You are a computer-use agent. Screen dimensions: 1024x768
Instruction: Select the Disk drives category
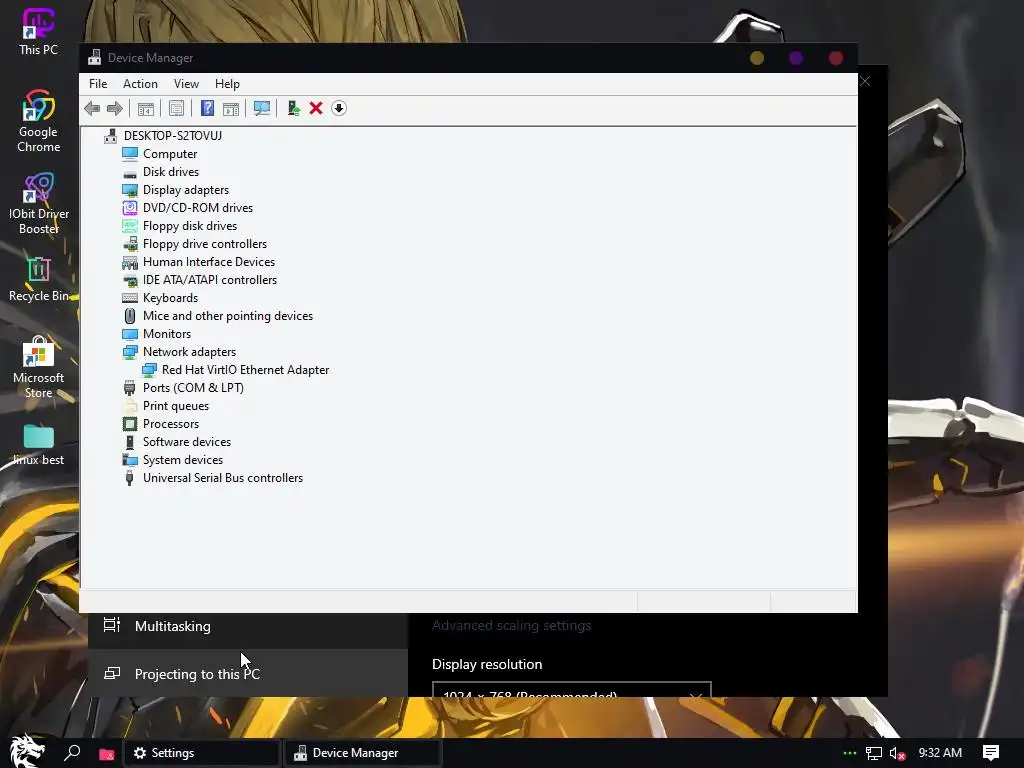171,172
